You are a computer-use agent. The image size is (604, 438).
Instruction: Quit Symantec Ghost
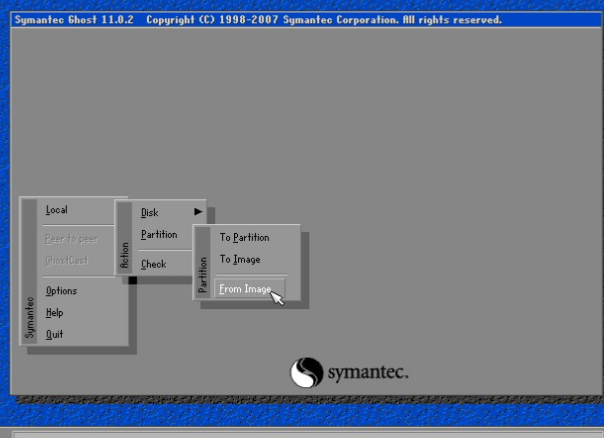(55, 334)
